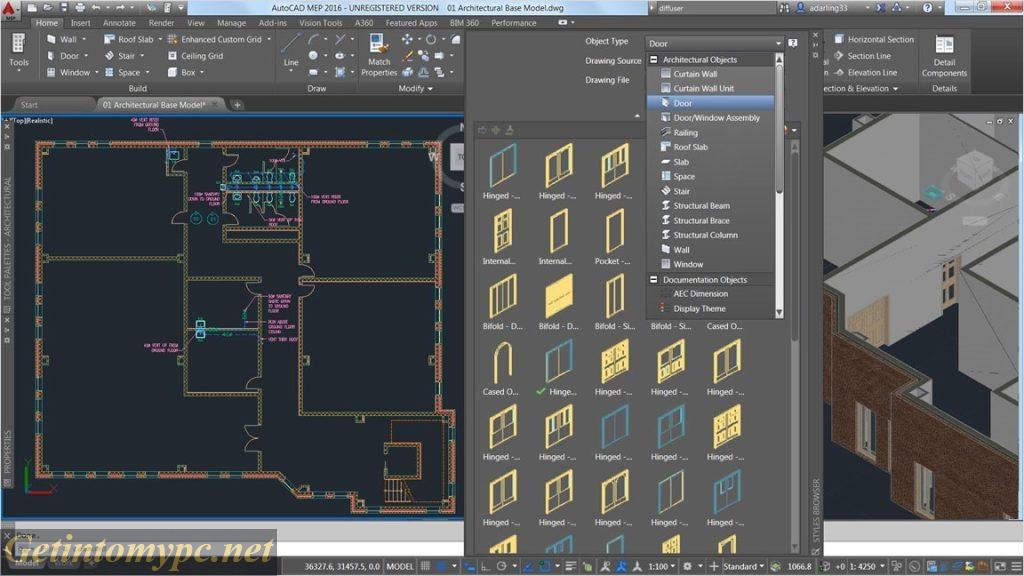Switch to the Render ribbon tab
The width and height of the screenshot is (1024, 576).
[161, 23]
